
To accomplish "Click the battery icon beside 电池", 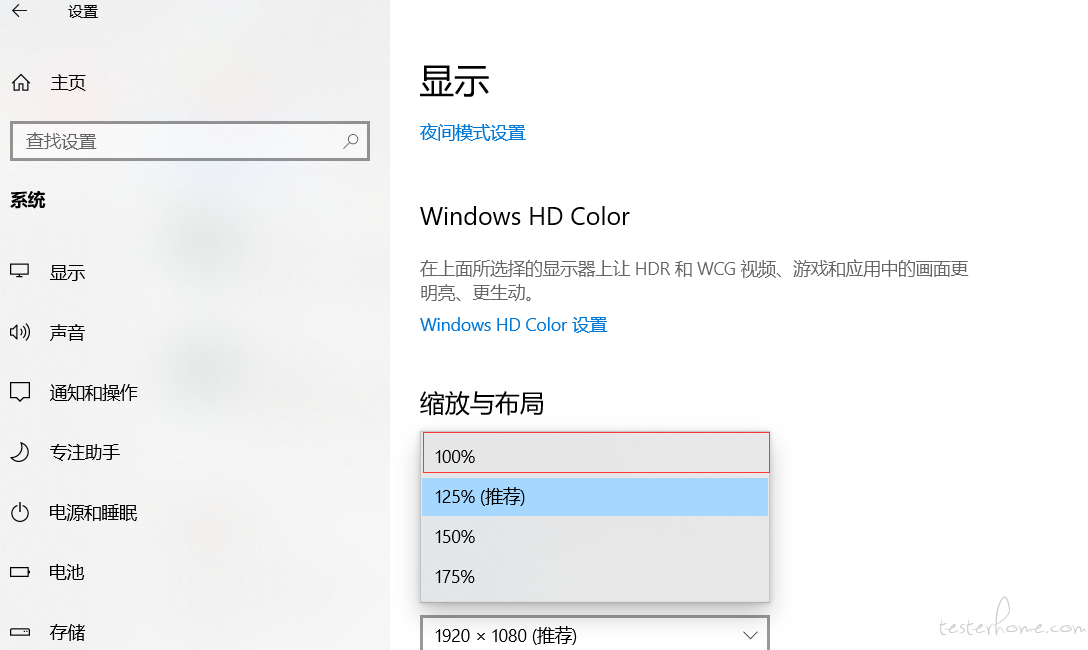I will coord(20,572).
